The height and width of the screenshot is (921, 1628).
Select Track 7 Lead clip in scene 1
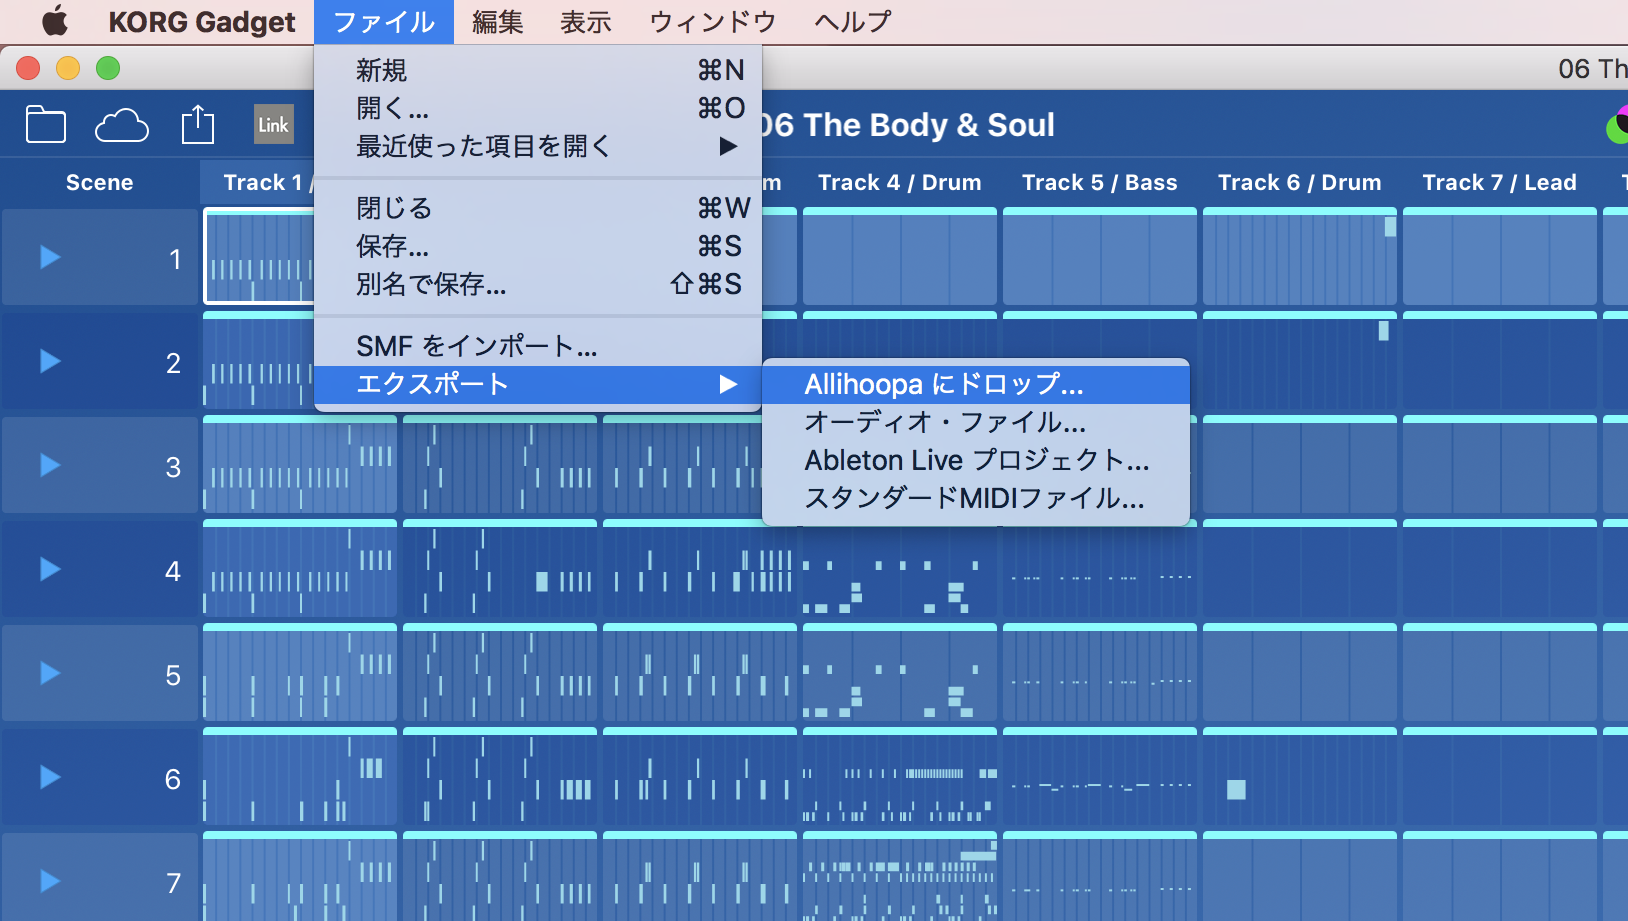[x=1500, y=256]
